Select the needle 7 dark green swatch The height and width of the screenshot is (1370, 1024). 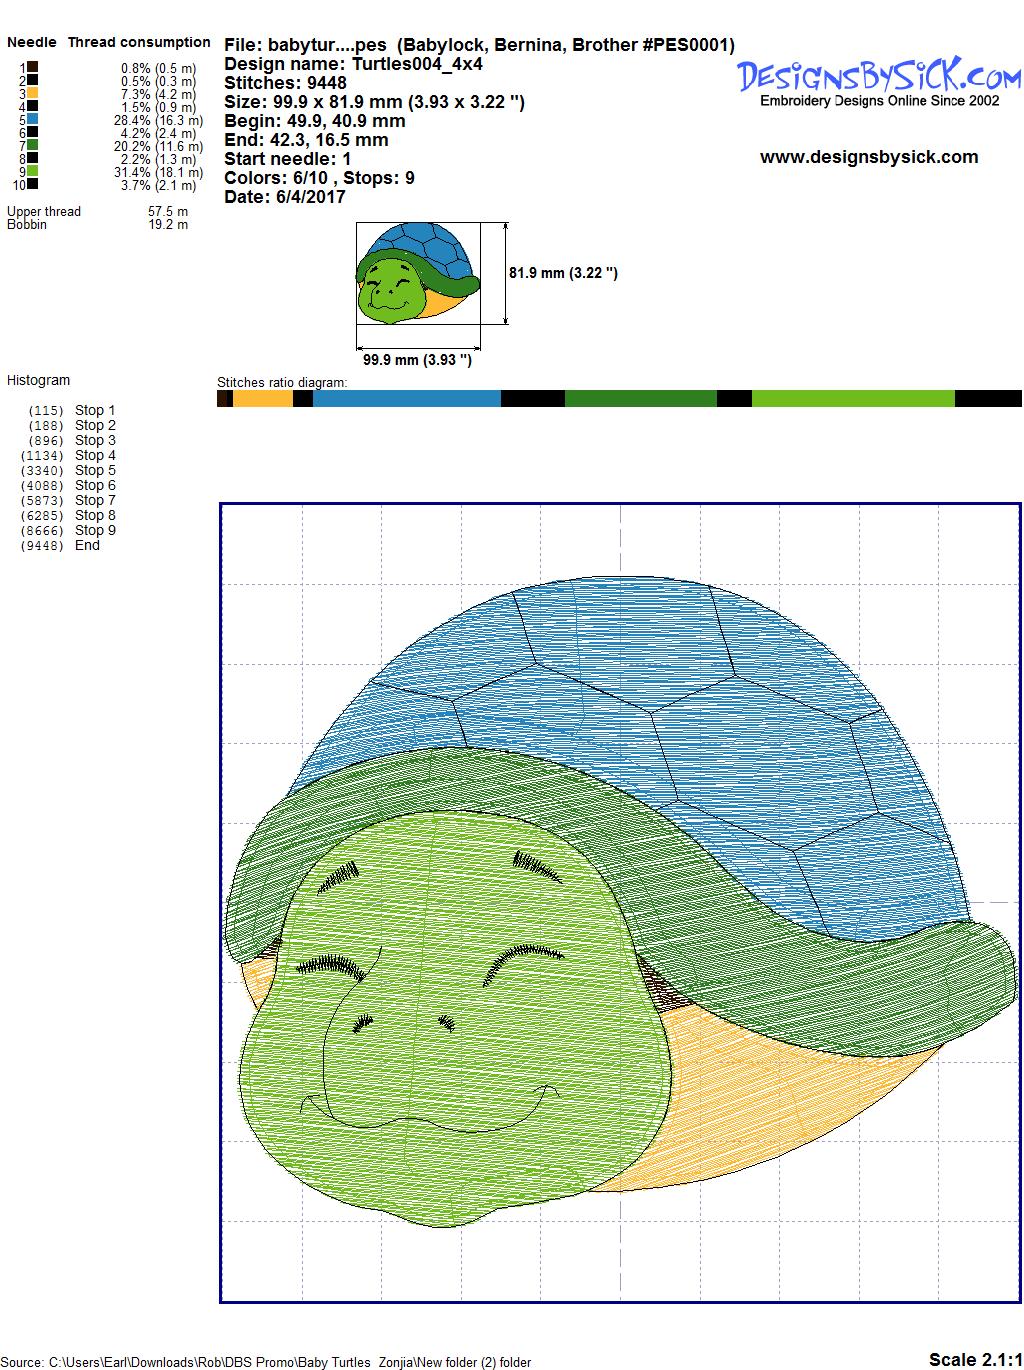point(33,145)
